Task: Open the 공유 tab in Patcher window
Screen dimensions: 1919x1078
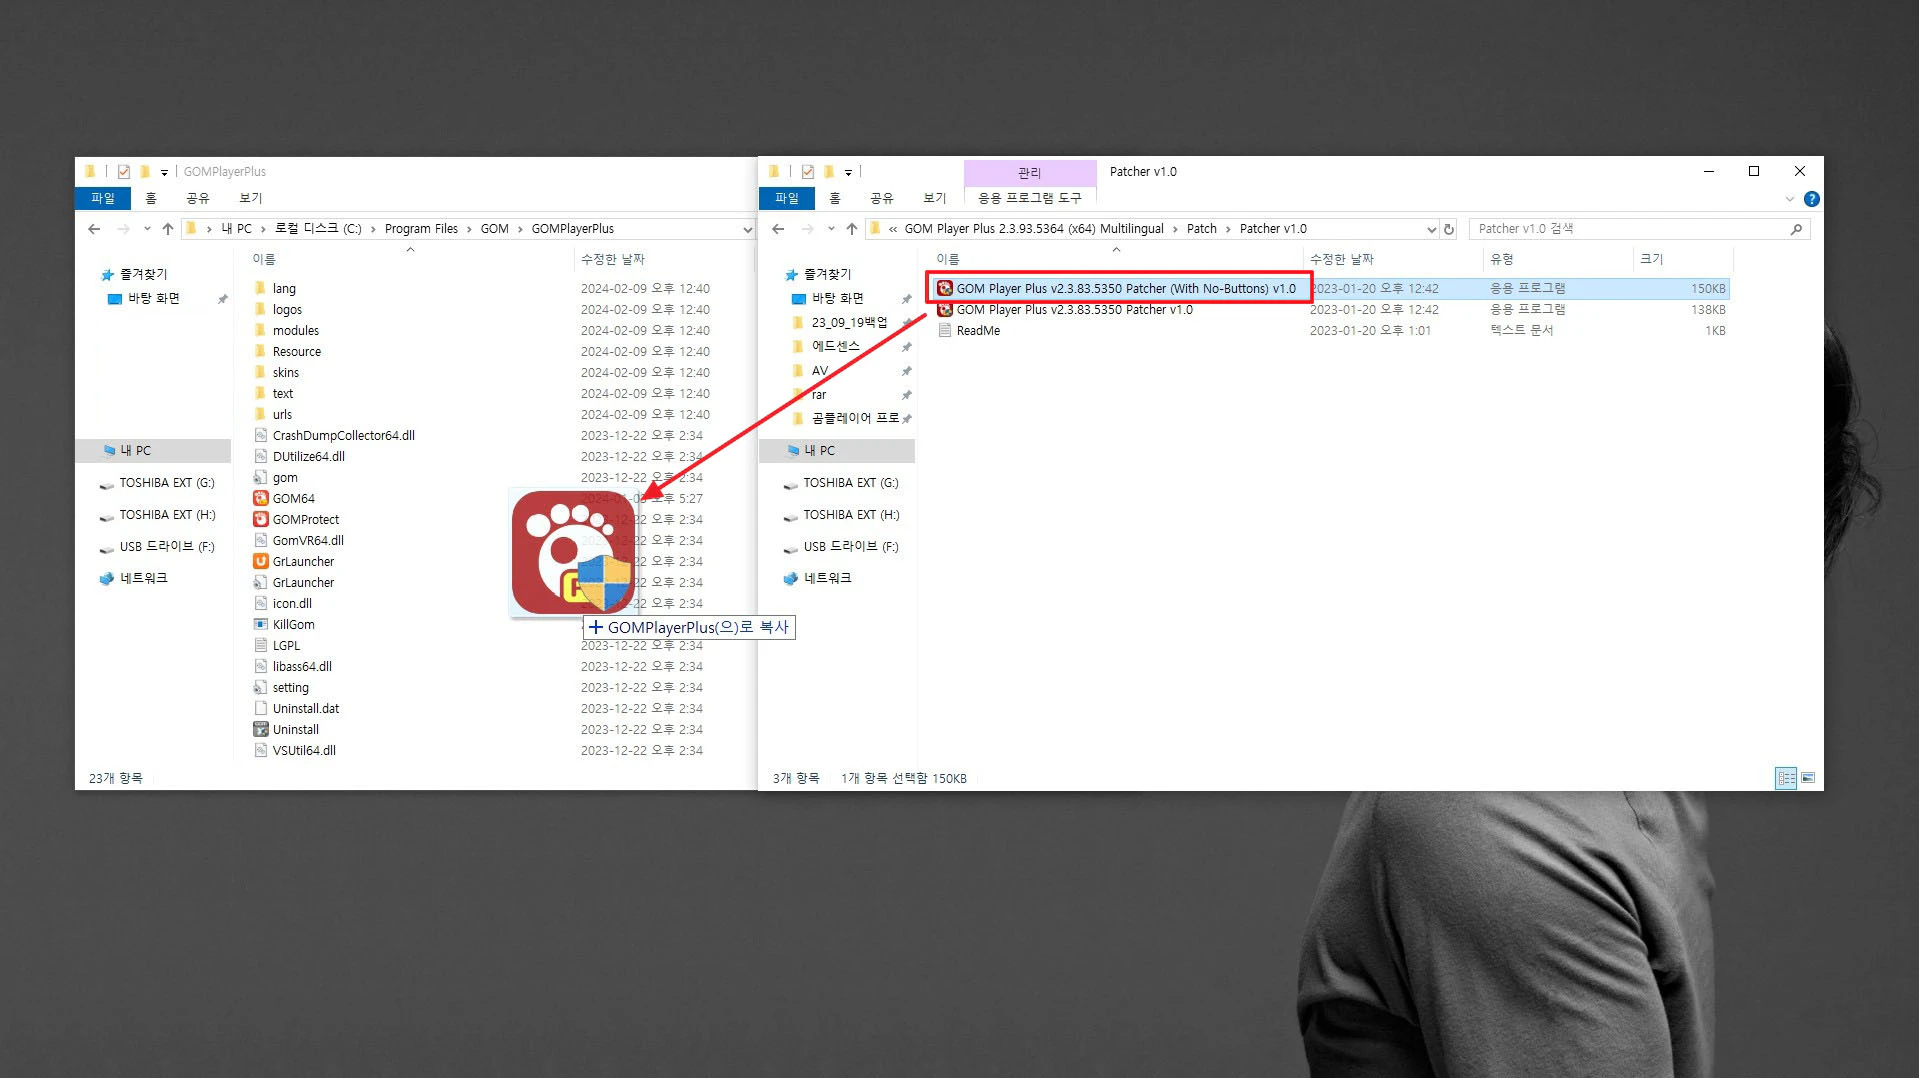Action: (881, 198)
